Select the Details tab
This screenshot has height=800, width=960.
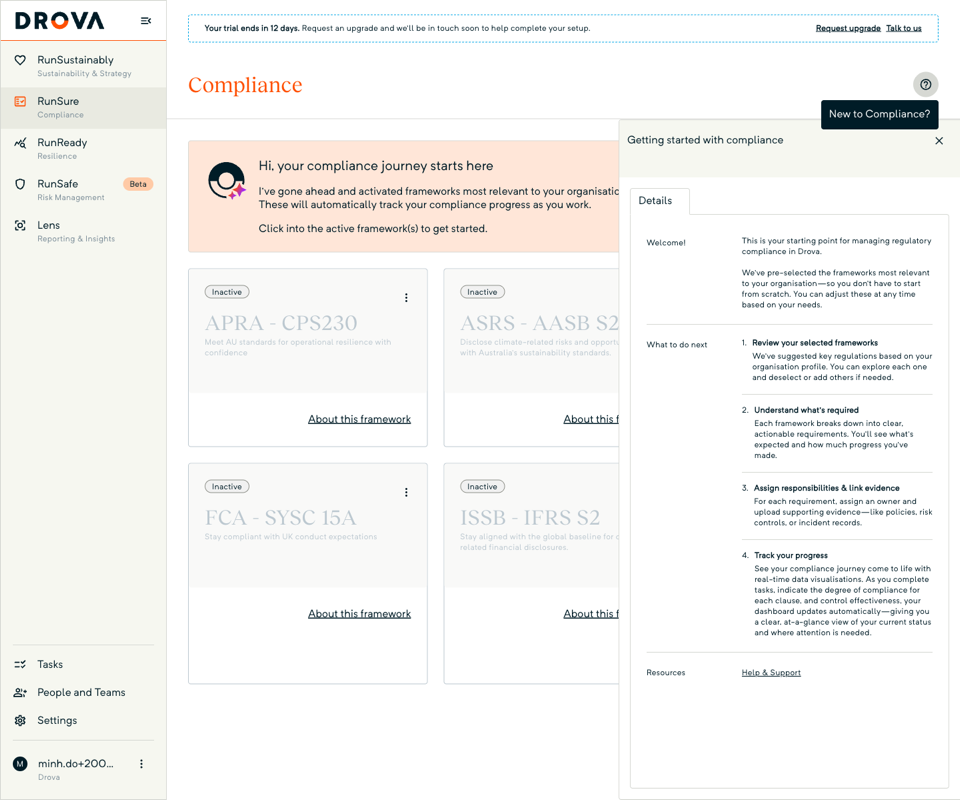(659, 201)
